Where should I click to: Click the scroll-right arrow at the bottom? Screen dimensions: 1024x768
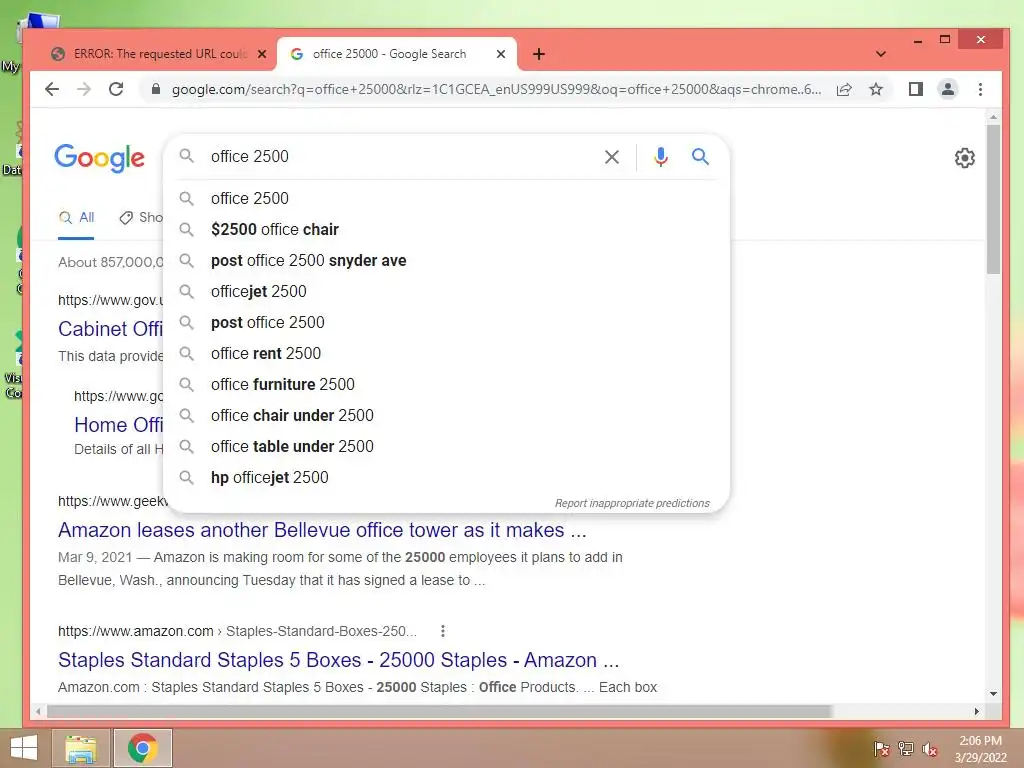point(977,711)
